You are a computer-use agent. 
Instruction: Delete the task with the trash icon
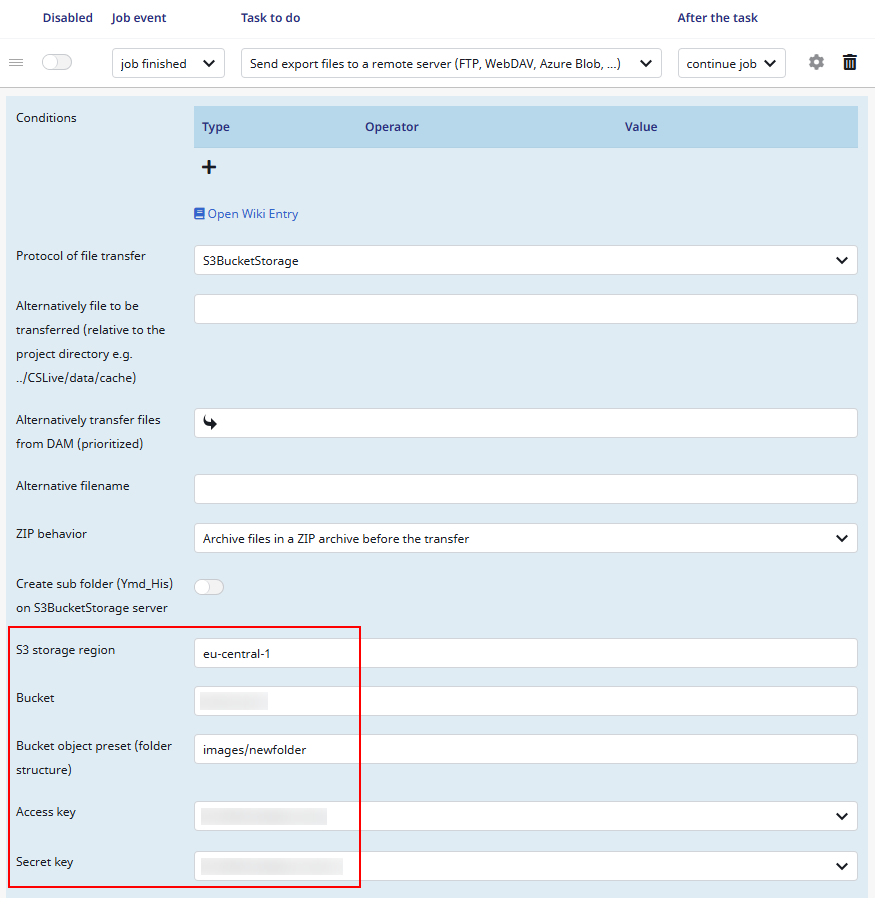[850, 63]
